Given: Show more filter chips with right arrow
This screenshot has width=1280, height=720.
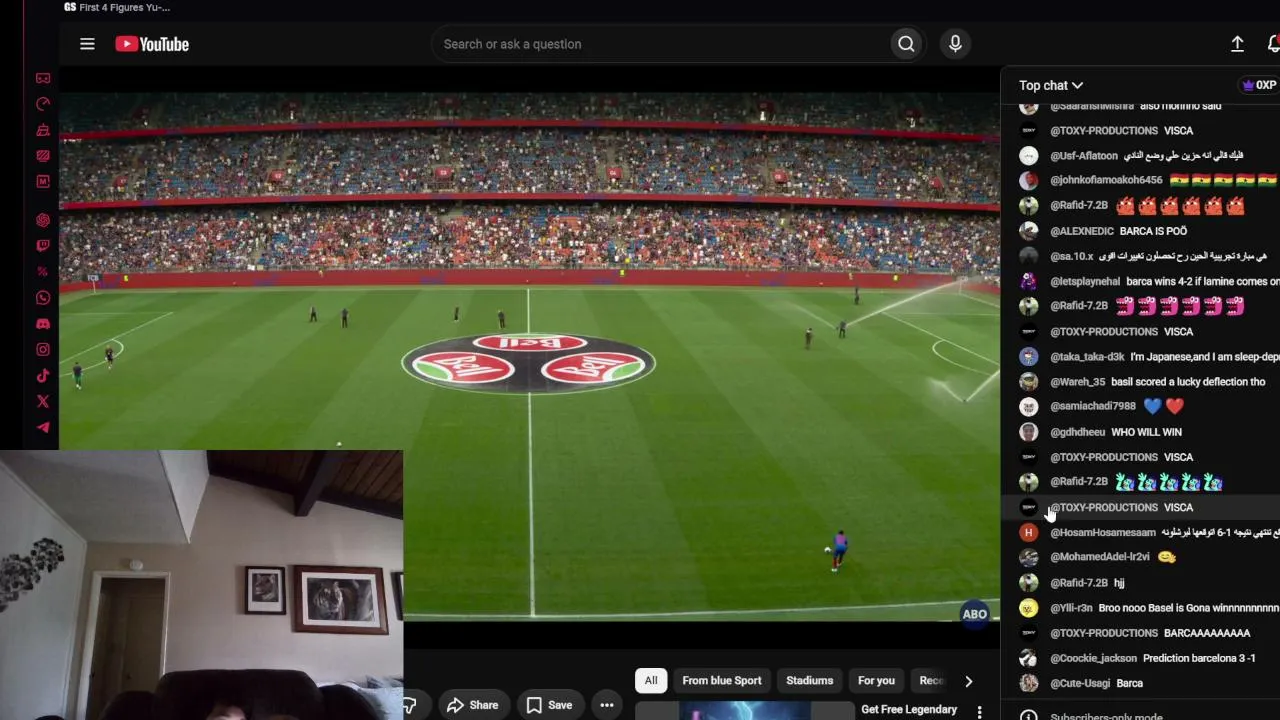Looking at the screenshot, I should [x=968, y=681].
